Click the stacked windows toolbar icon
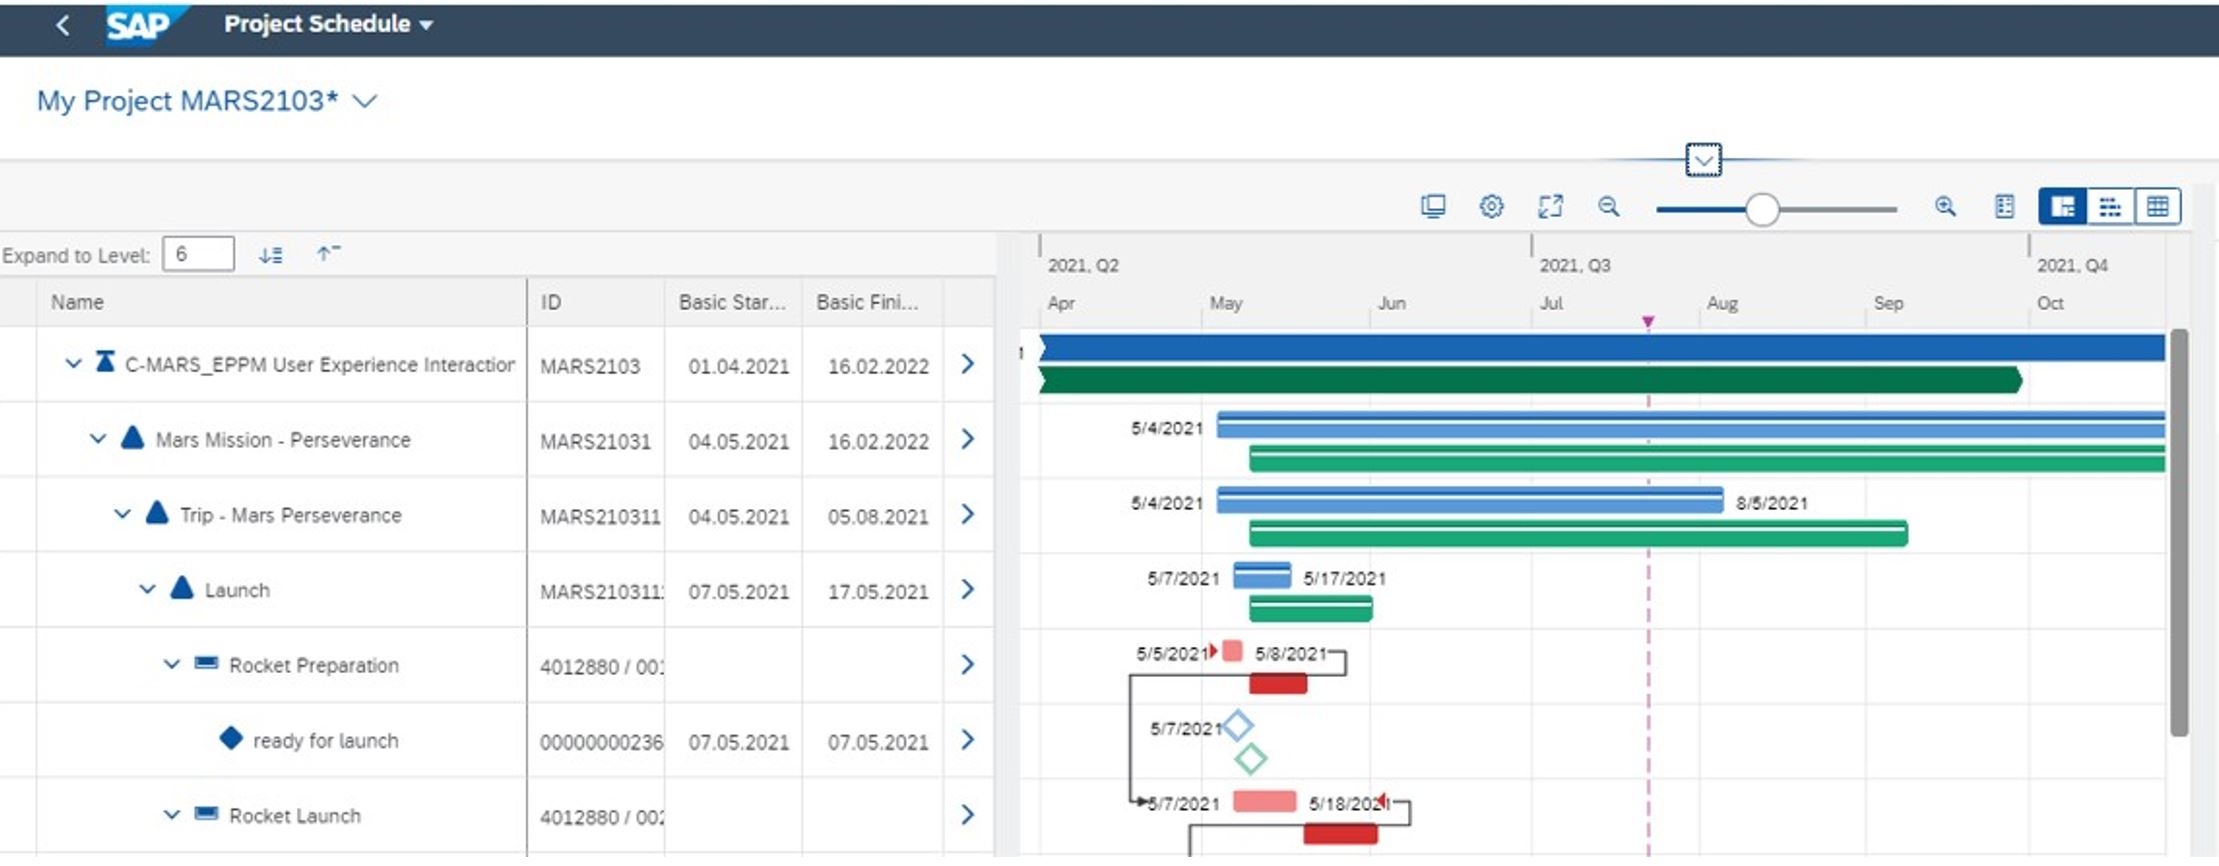This screenshot has height=866, width=2219. 1433,206
